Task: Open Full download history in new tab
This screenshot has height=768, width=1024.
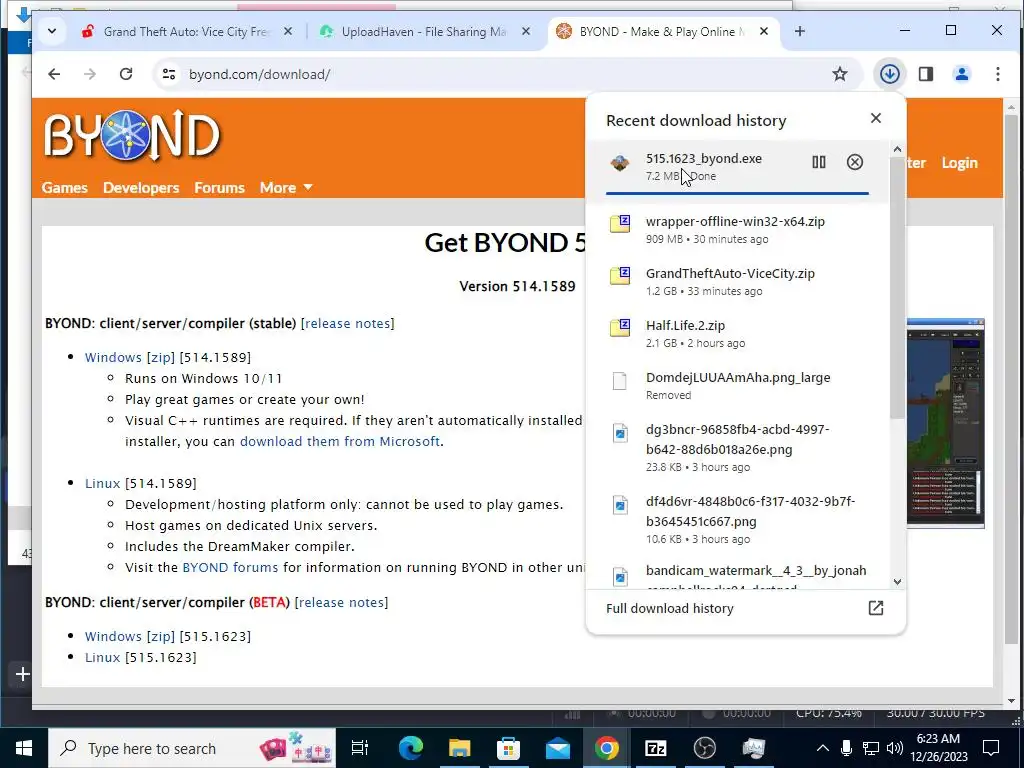Action: click(876, 608)
